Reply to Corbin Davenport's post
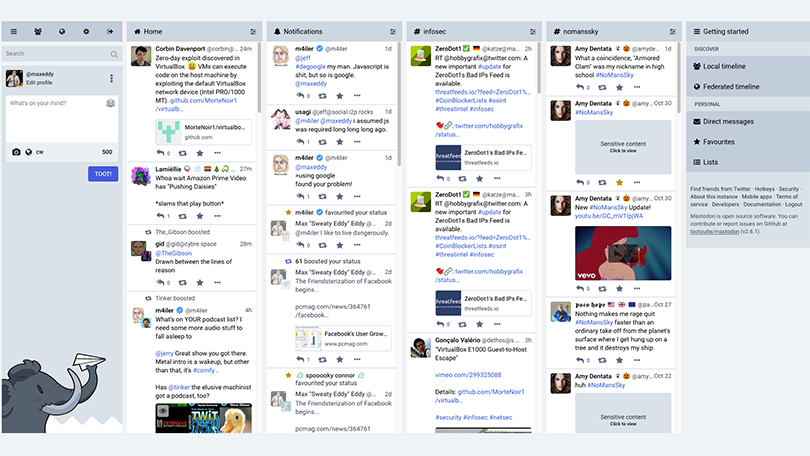 point(161,153)
